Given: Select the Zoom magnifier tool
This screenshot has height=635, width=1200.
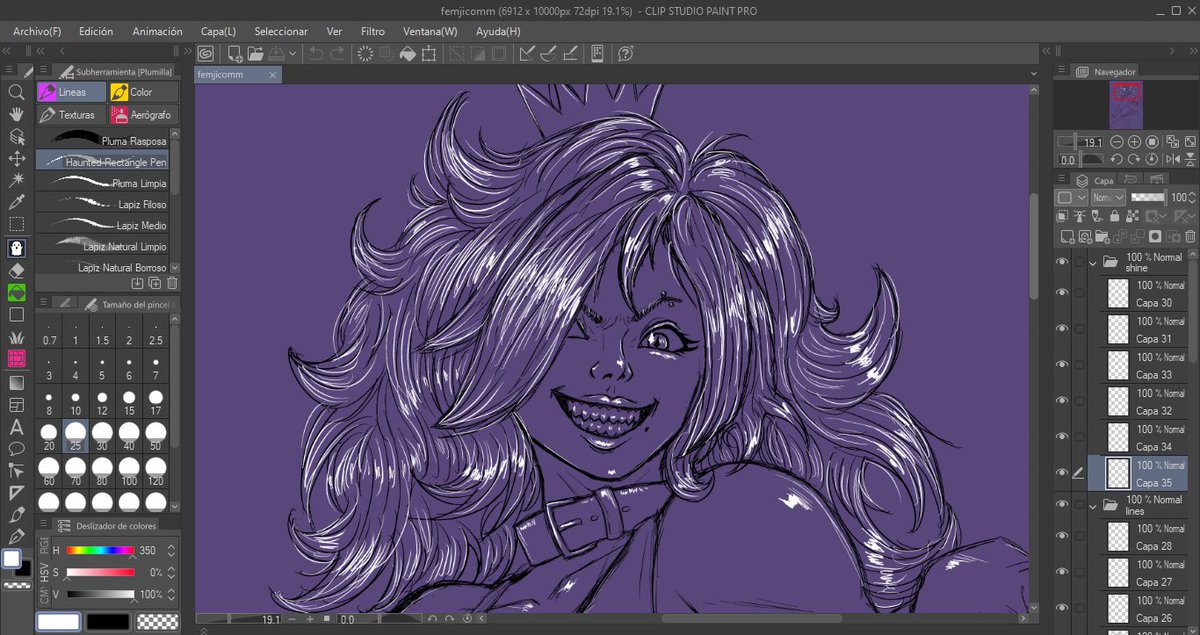Looking at the screenshot, I should tap(16, 92).
